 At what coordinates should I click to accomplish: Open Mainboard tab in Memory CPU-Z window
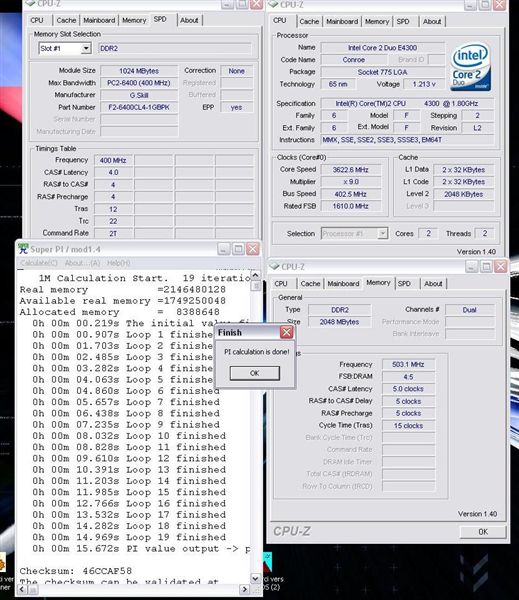343,284
